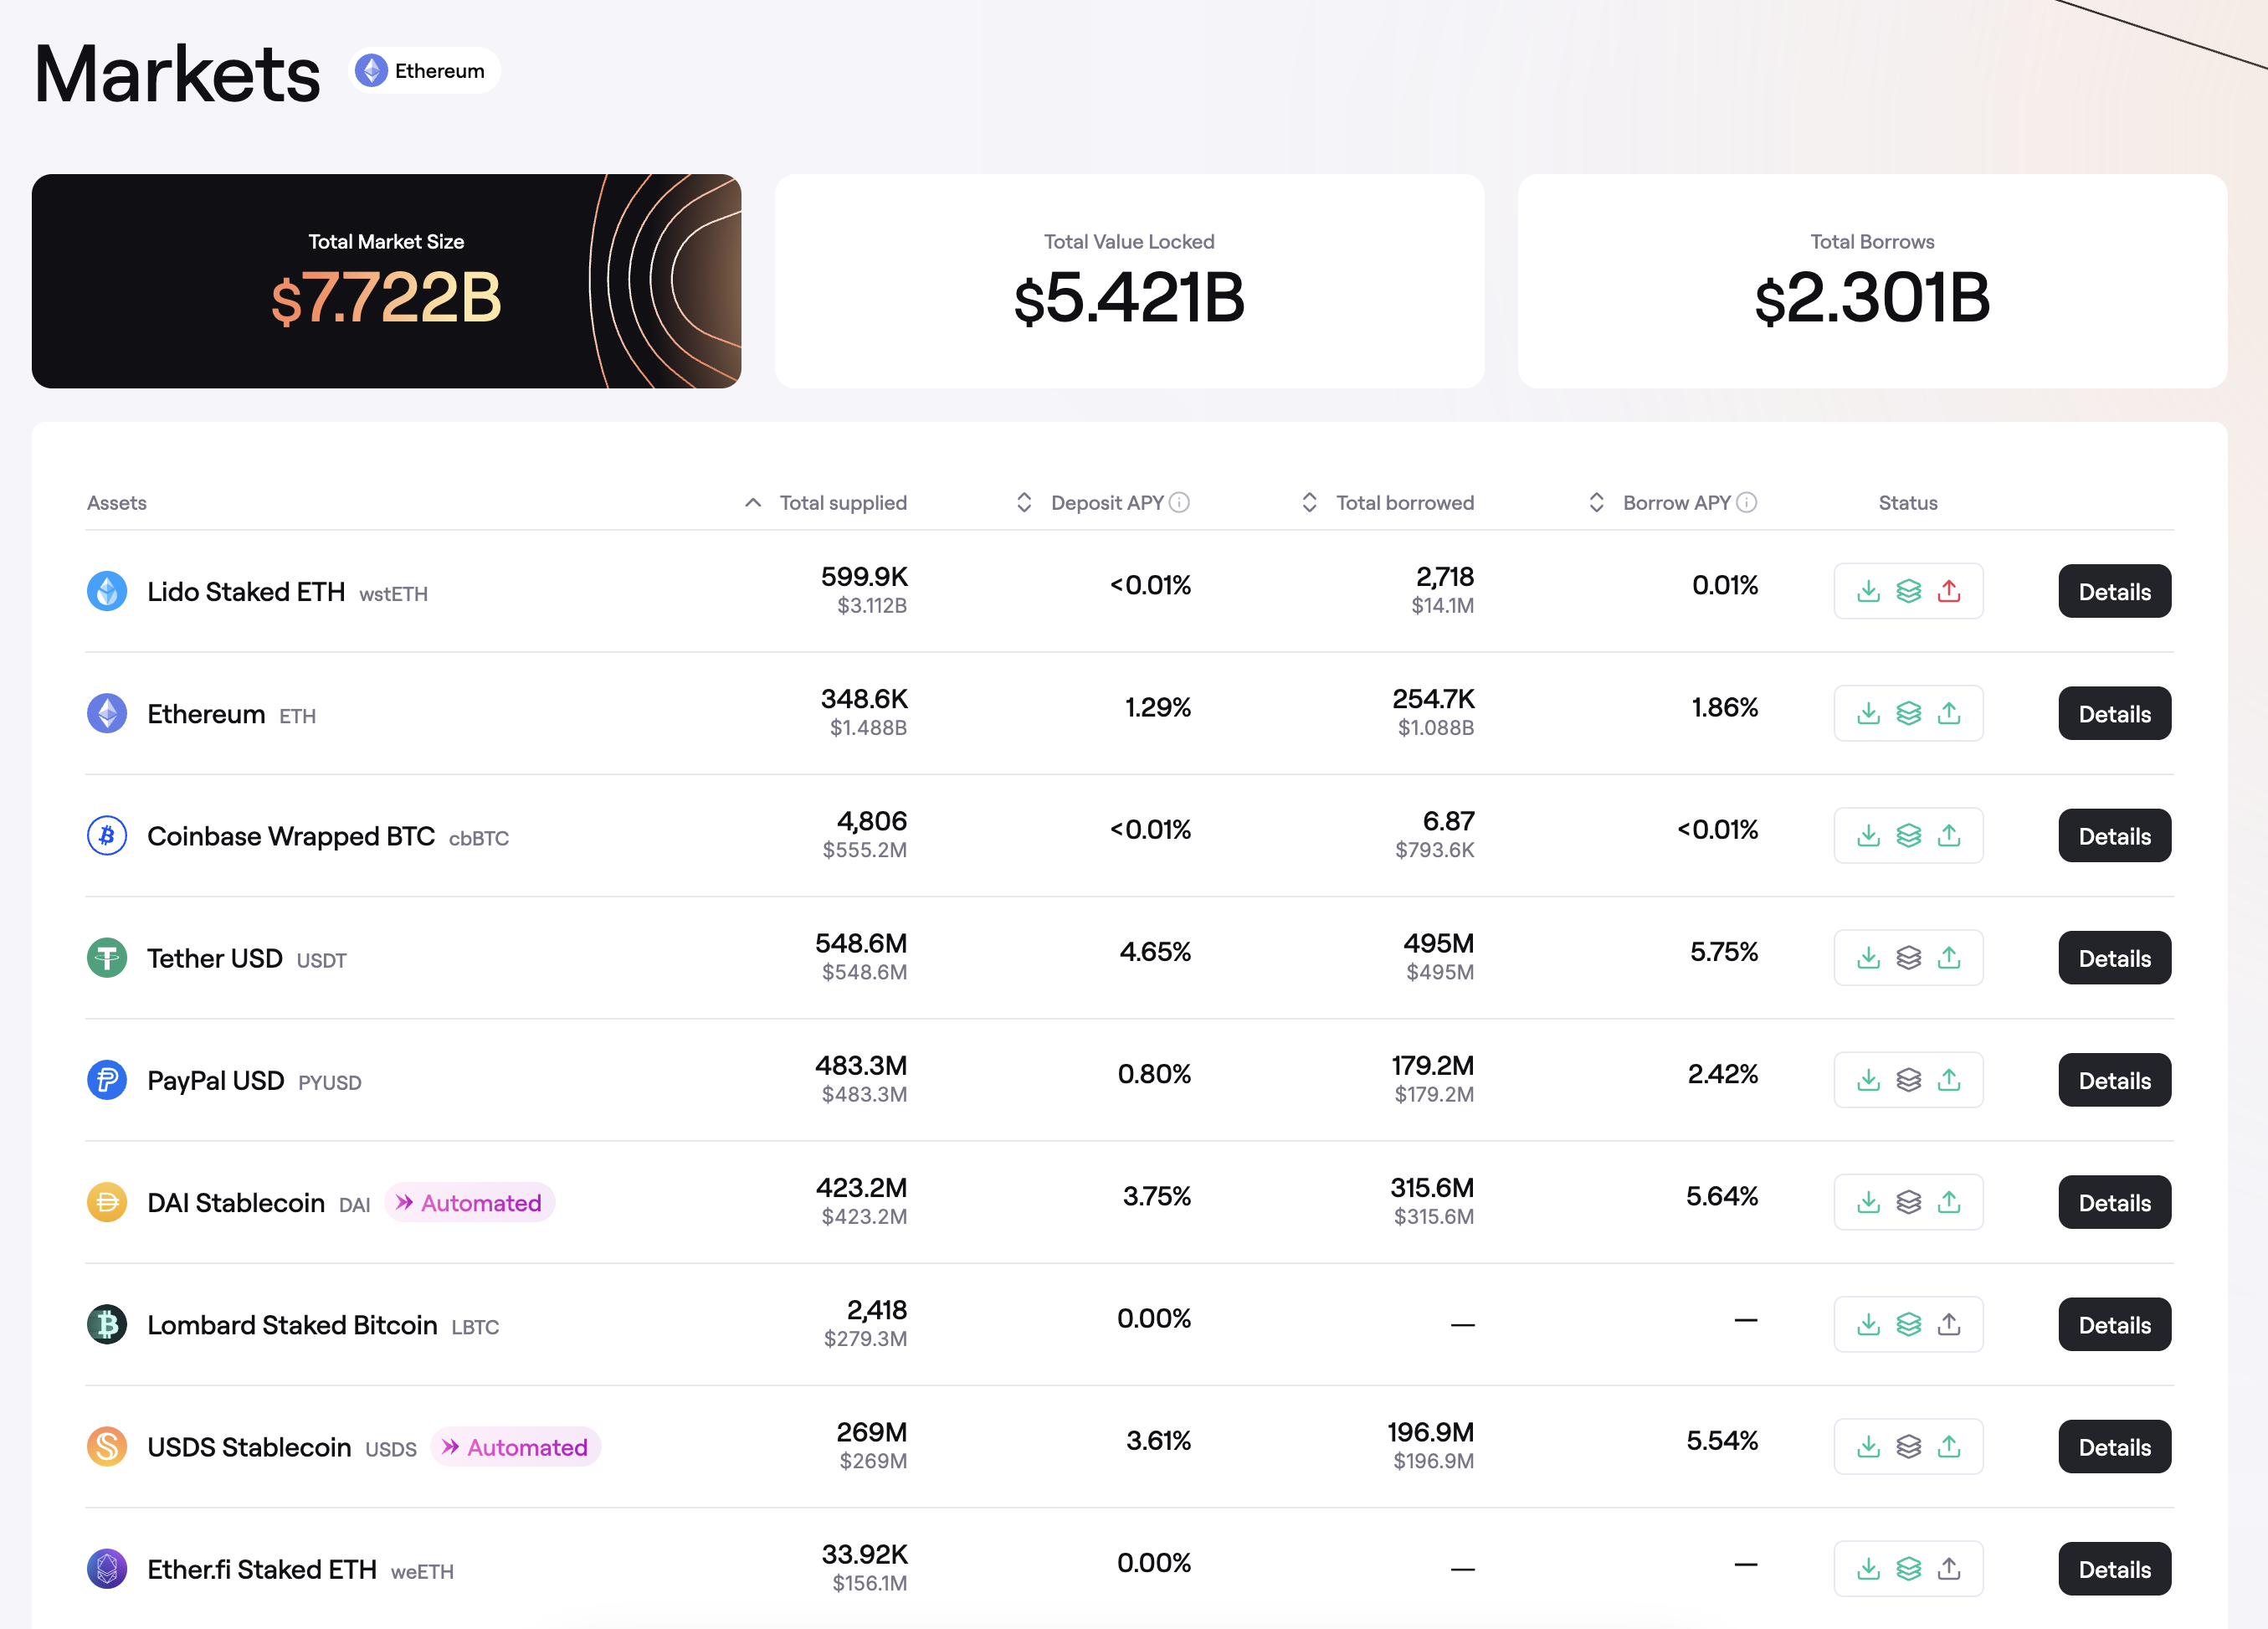The image size is (2268, 1629).
Task: Click the Automated tag on DAI Stablecoin
Action: click(469, 1202)
